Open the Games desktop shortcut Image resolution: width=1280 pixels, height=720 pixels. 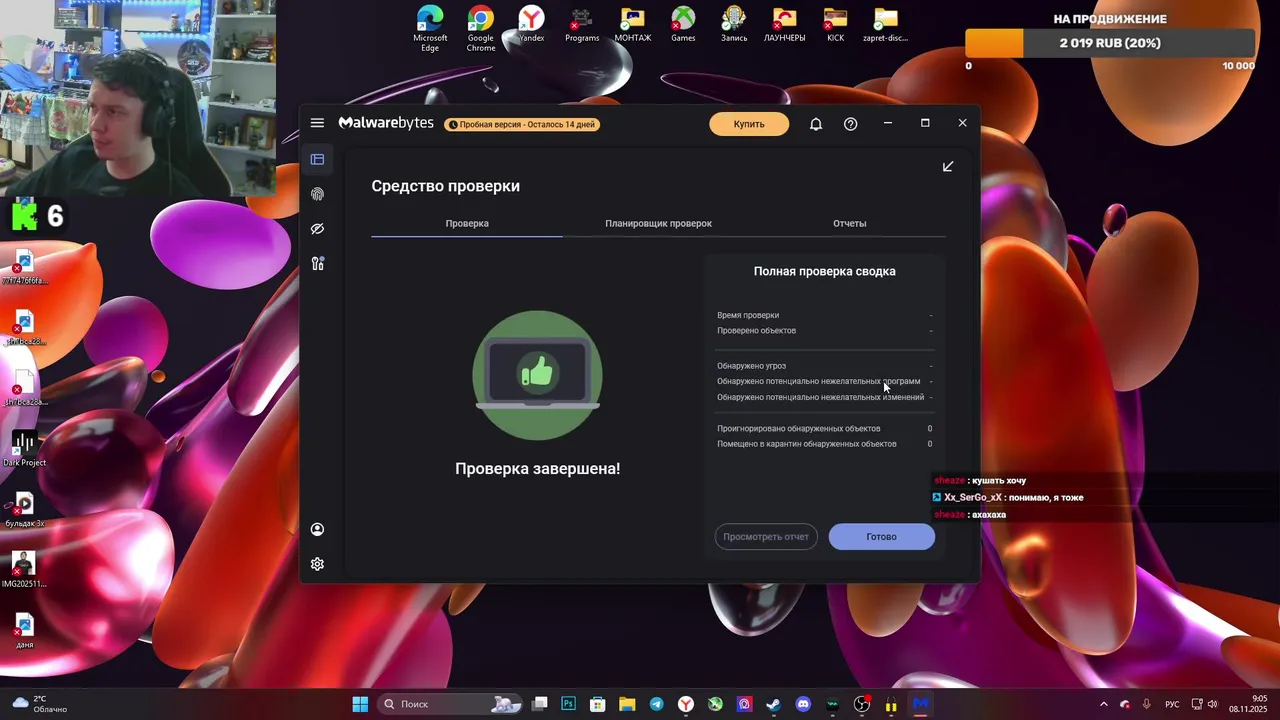coord(683,25)
